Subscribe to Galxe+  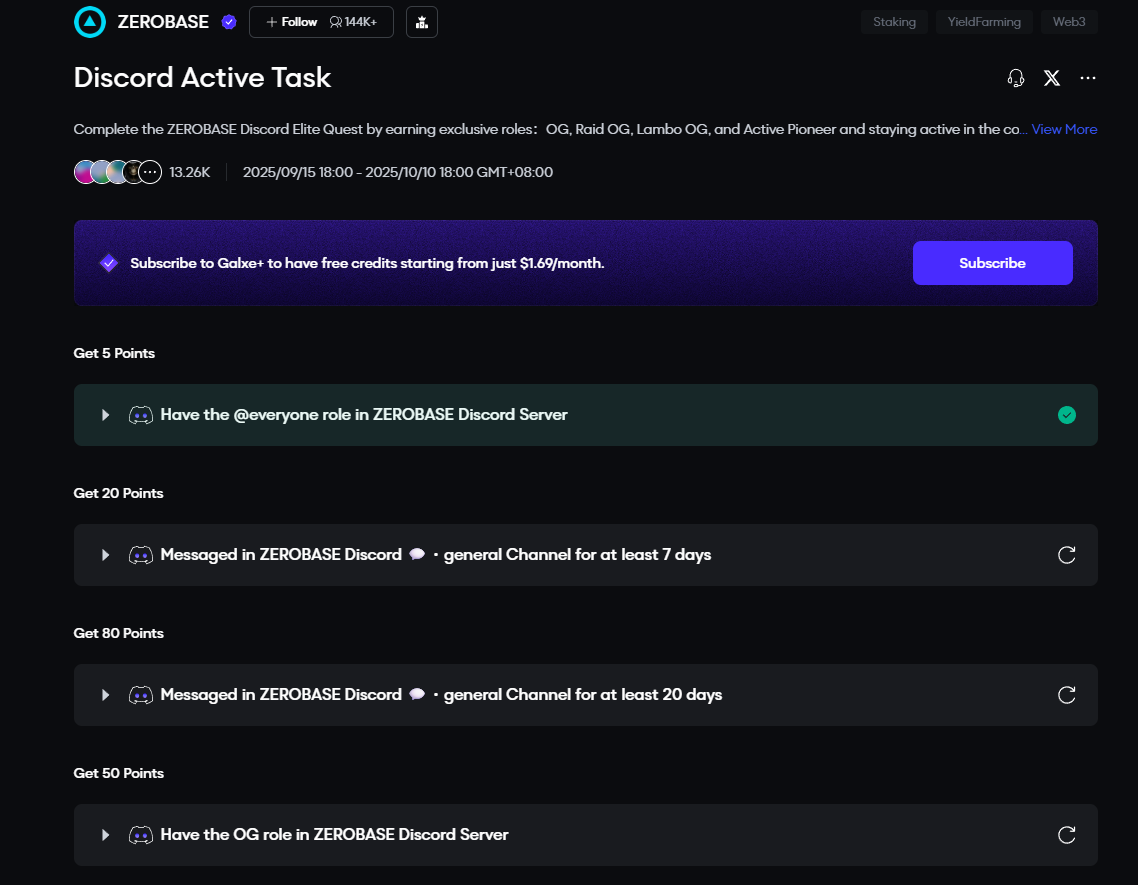(x=992, y=262)
